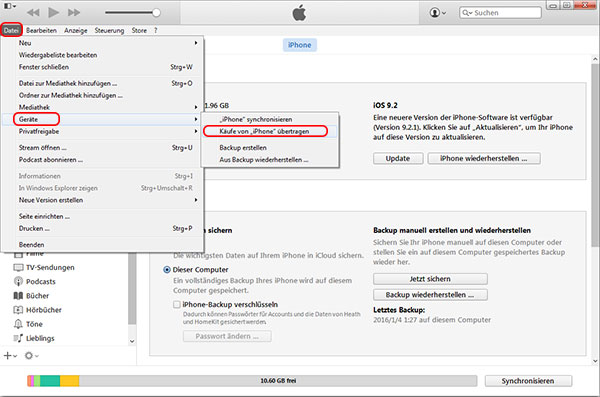Open the ? help menu
The width and height of the screenshot is (600, 397).
pyautogui.click(x=155, y=30)
